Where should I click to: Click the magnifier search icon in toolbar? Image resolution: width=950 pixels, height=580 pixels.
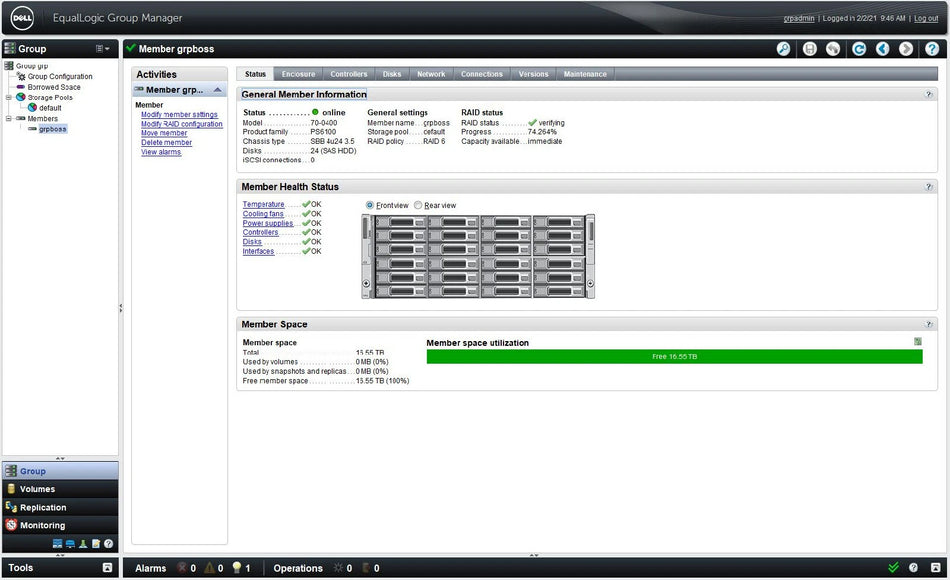point(783,49)
